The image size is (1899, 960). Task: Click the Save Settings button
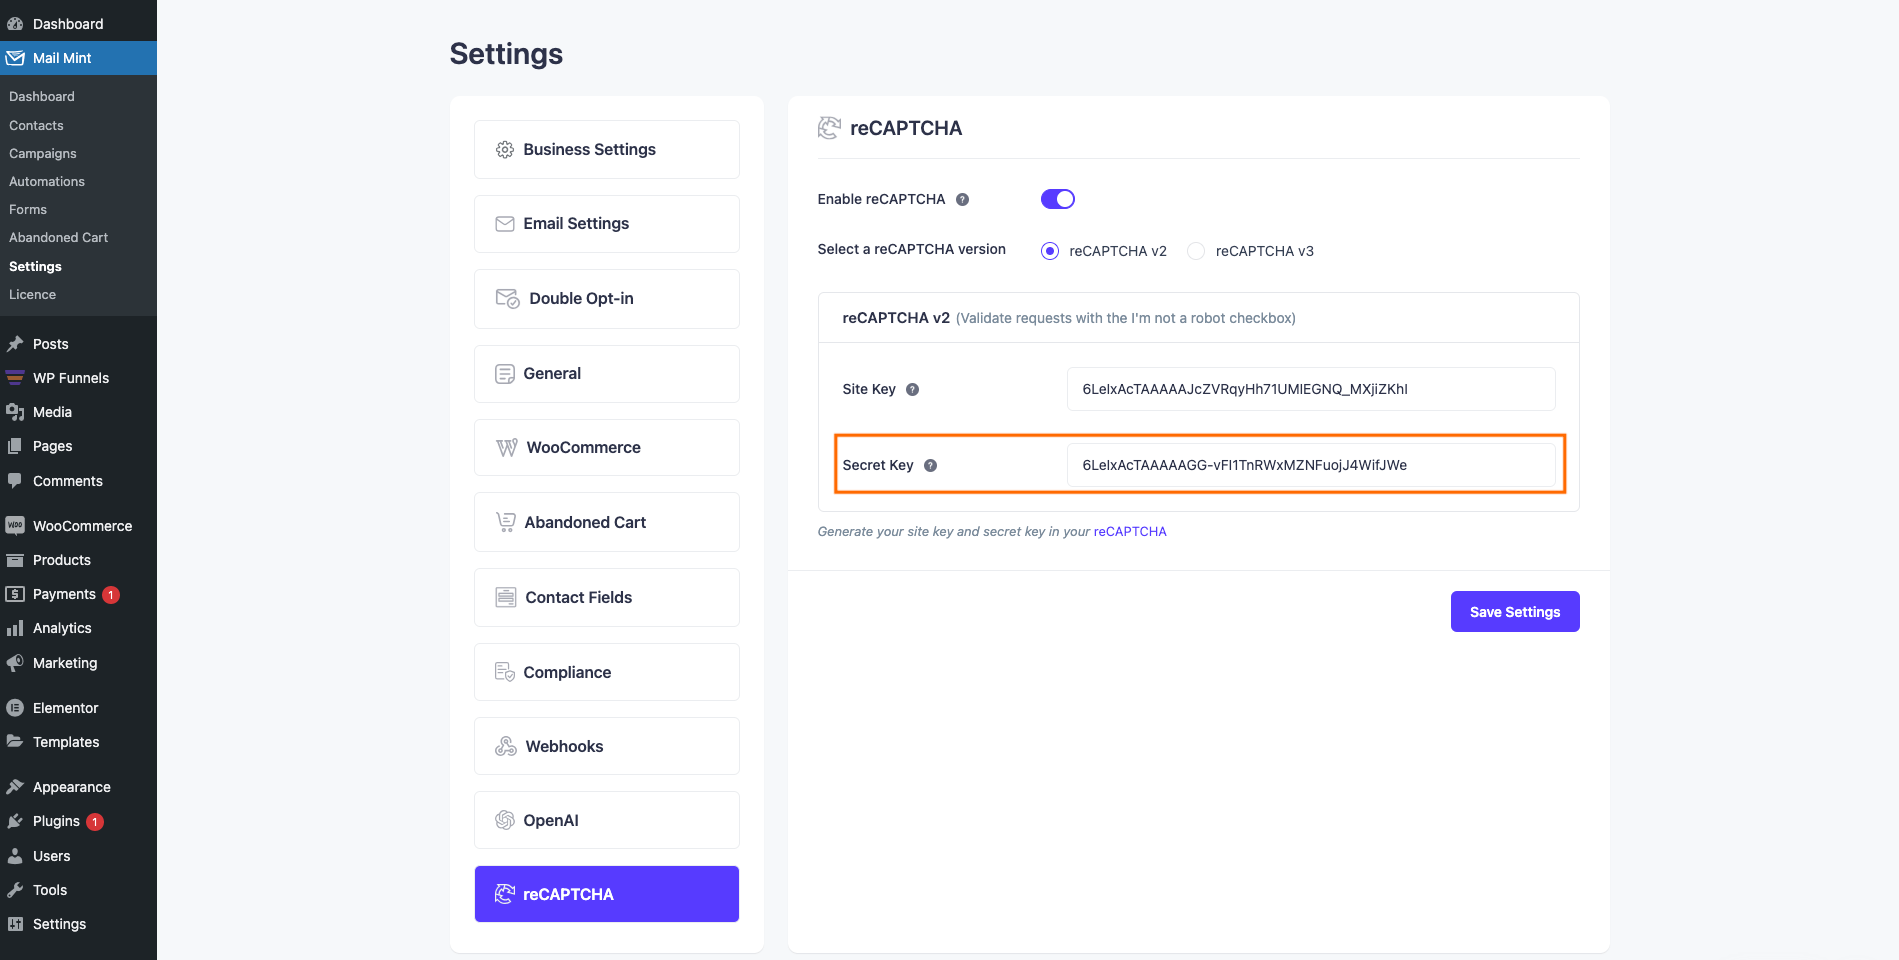click(x=1515, y=612)
